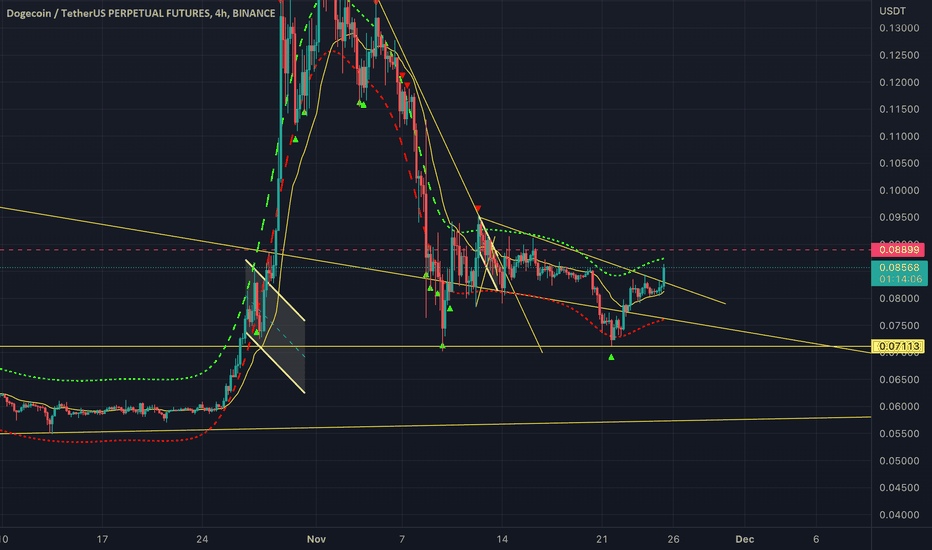Click the 0.06000 price axis label
The height and width of the screenshot is (550, 932).
pyautogui.click(x=899, y=407)
